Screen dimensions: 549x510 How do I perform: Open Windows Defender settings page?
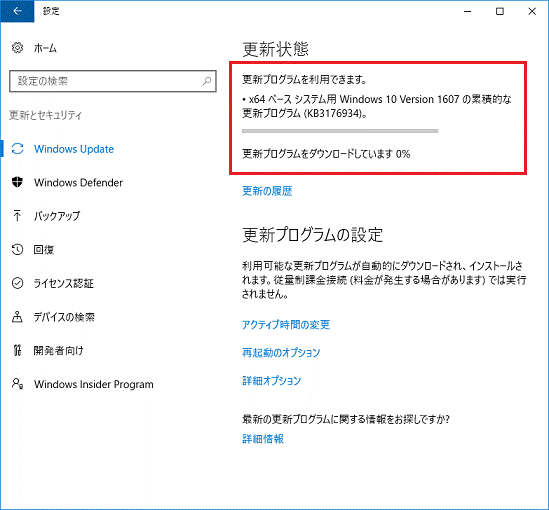click(78, 183)
